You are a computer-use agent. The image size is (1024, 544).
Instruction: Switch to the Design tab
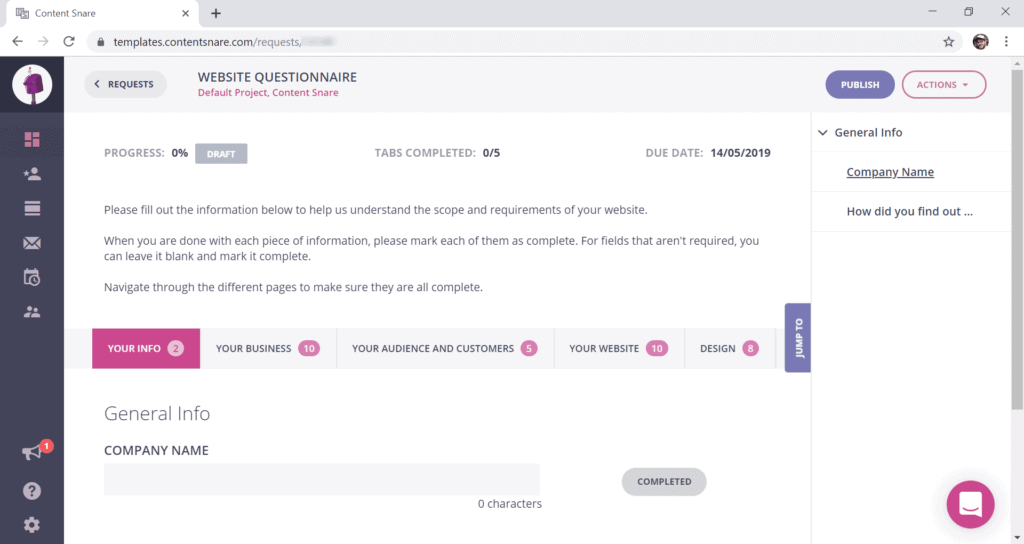pyautogui.click(x=729, y=348)
